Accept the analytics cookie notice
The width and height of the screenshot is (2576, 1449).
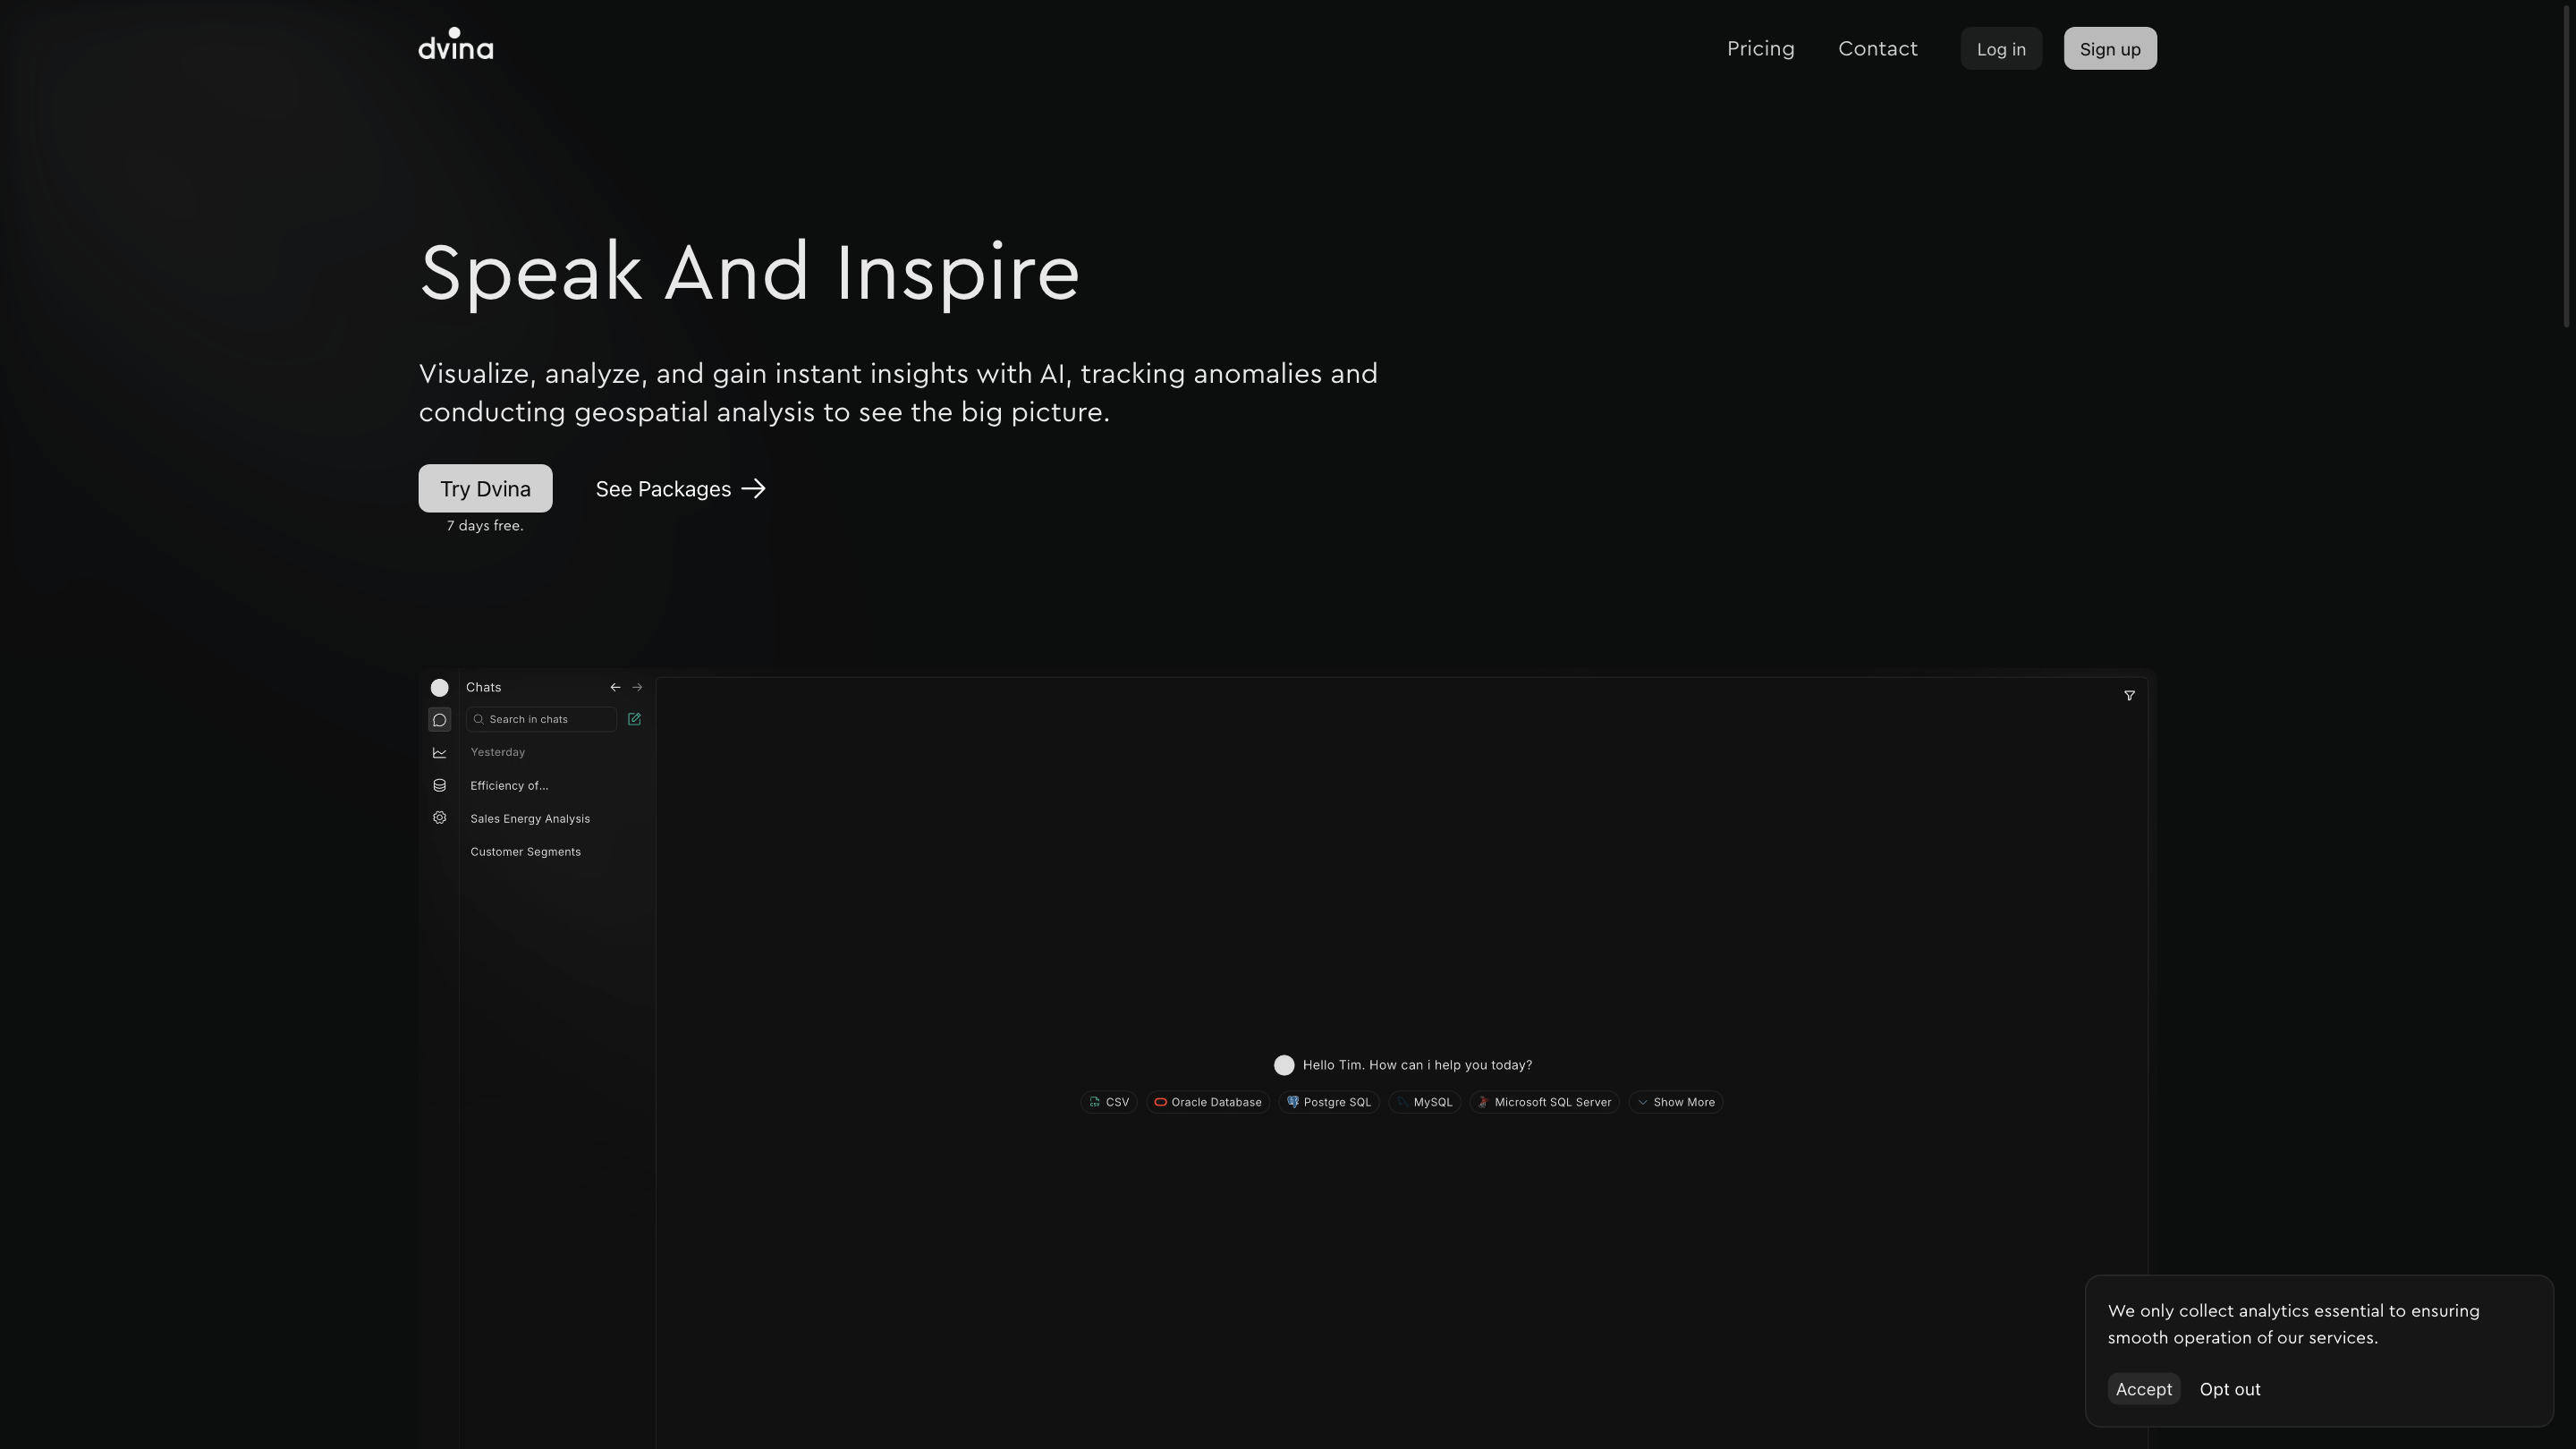(2143, 1389)
